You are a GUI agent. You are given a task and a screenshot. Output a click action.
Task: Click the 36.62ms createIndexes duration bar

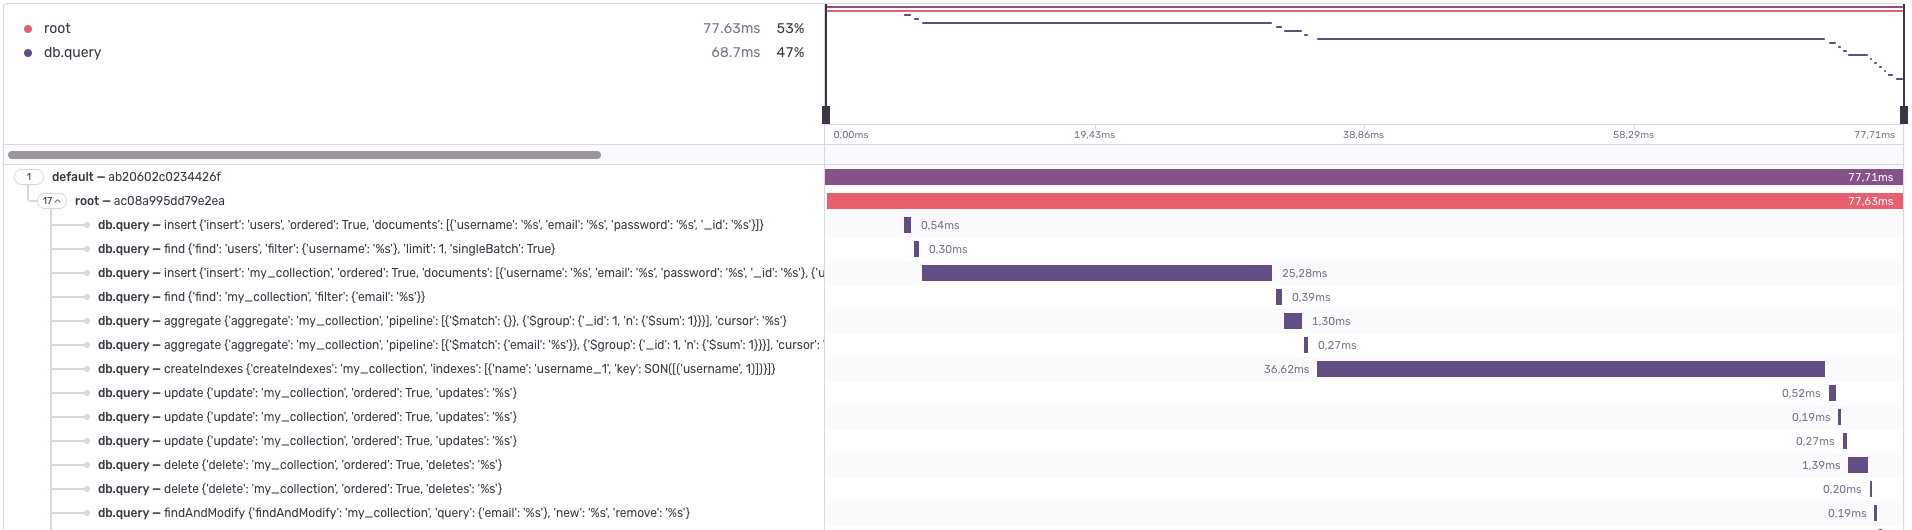1570,369
